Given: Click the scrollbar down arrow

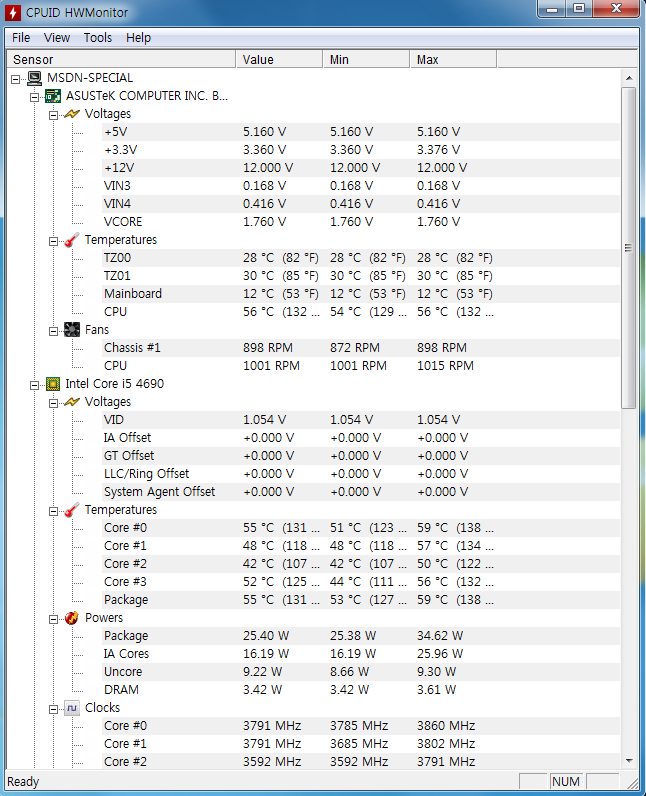Looking at the screenshot, I should point(629,760).
